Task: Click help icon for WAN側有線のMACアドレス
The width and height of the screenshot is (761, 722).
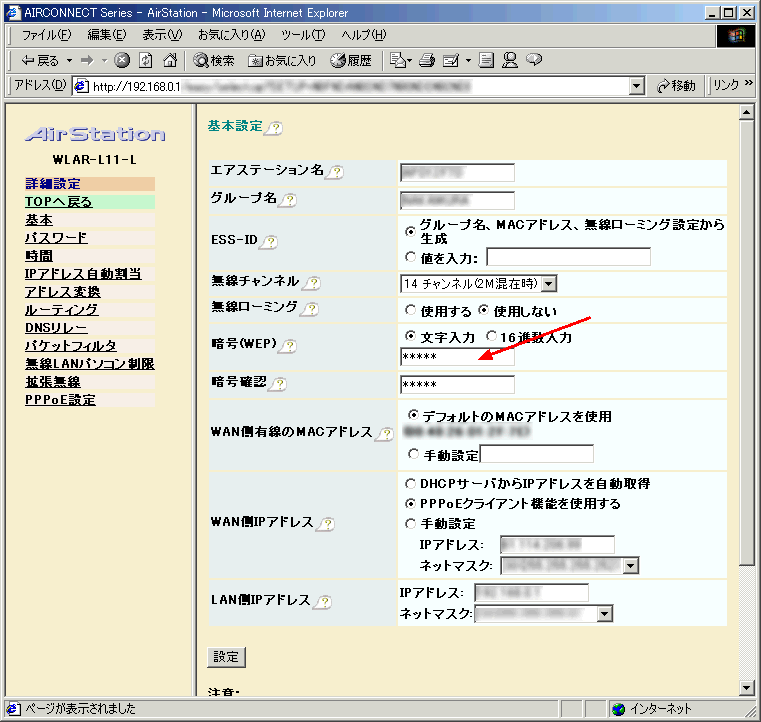Action: coord(386,434)
